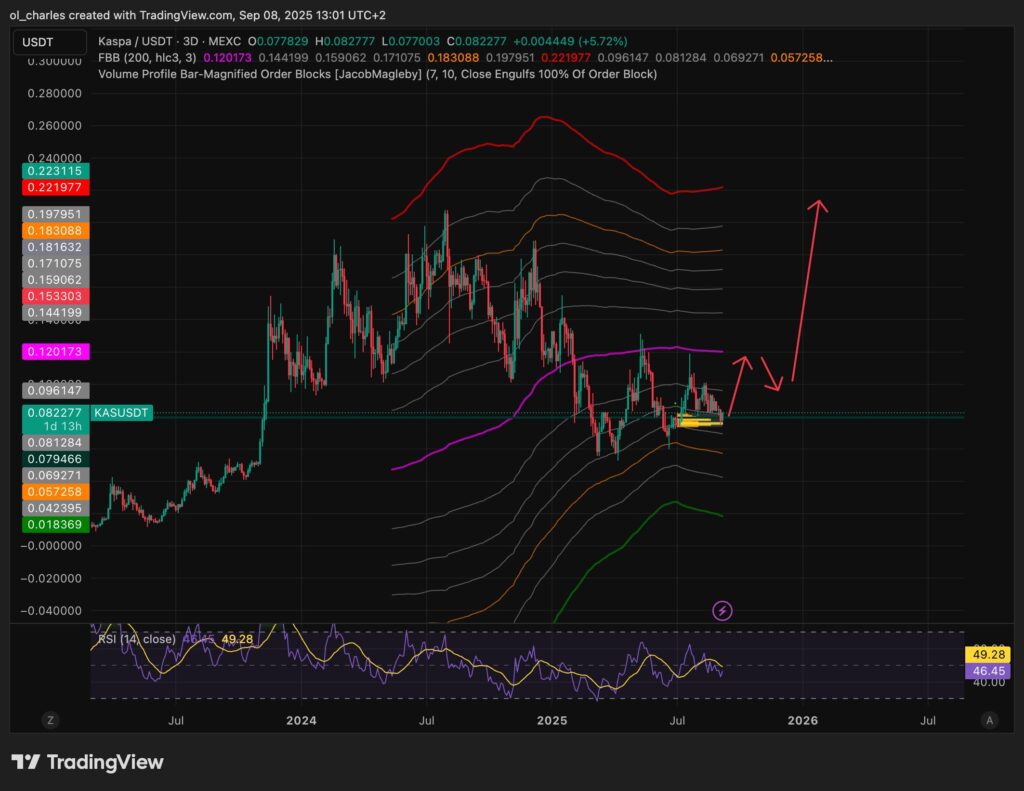
Task: Click the 2026 label on time axis
Action: (x=802, y=720)
